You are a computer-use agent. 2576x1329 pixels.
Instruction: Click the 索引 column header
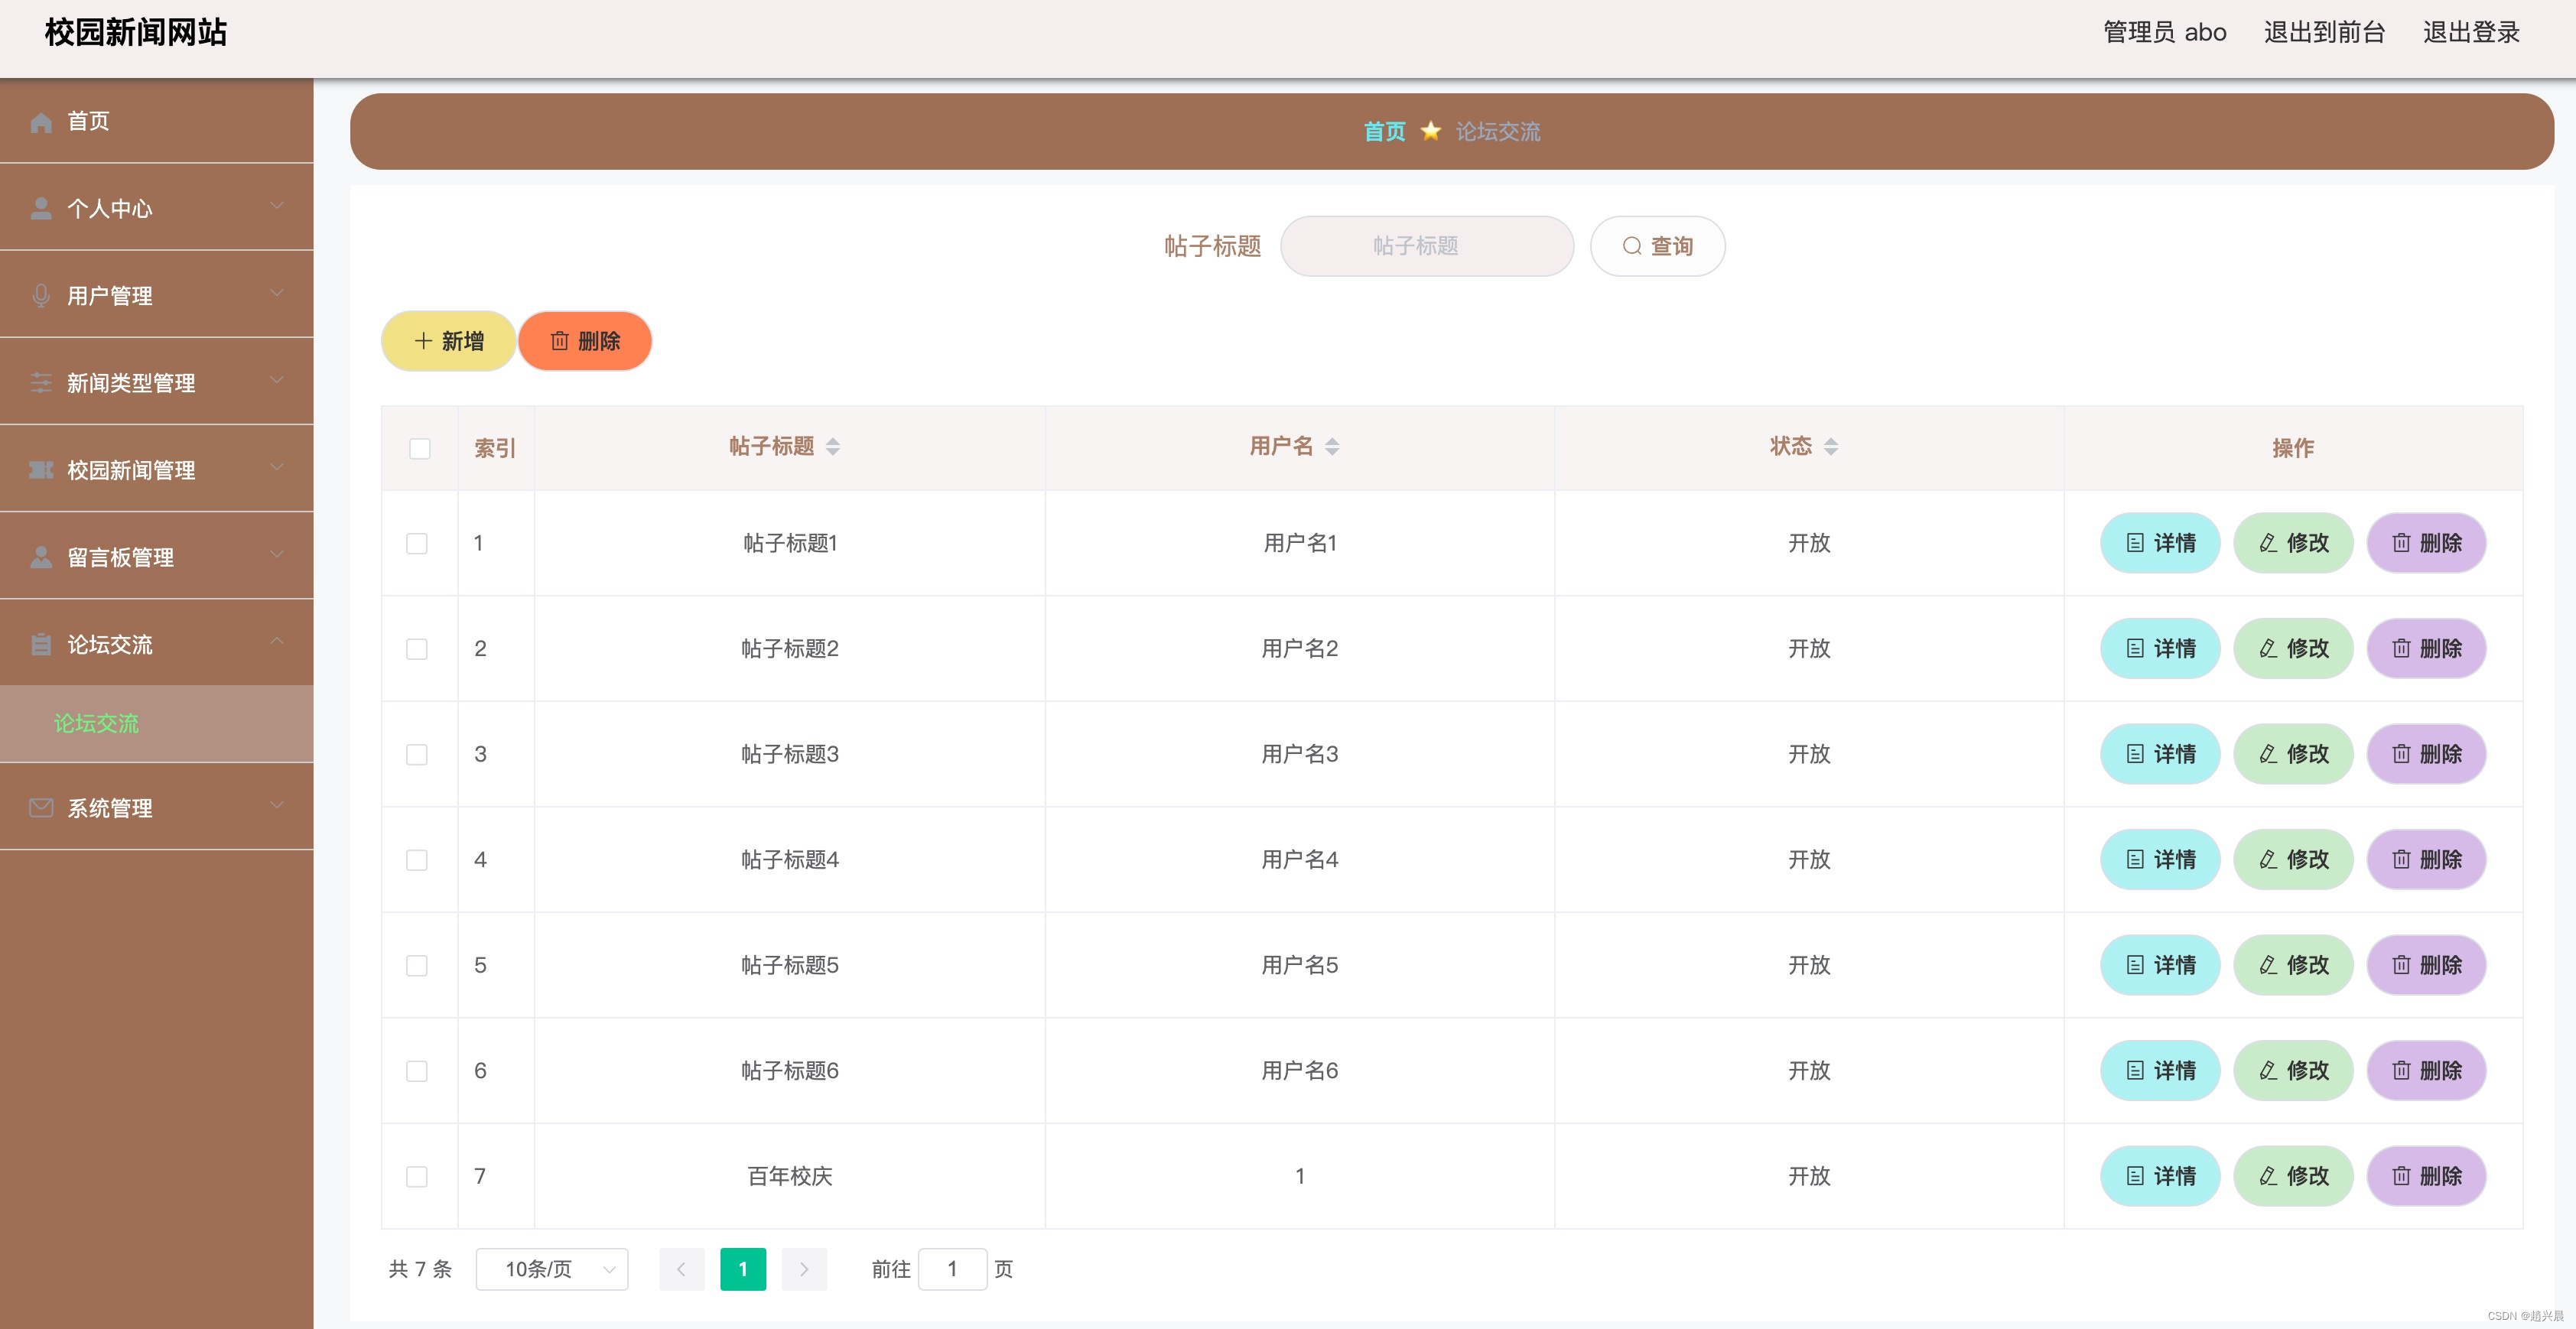click(x=495, y=449)
